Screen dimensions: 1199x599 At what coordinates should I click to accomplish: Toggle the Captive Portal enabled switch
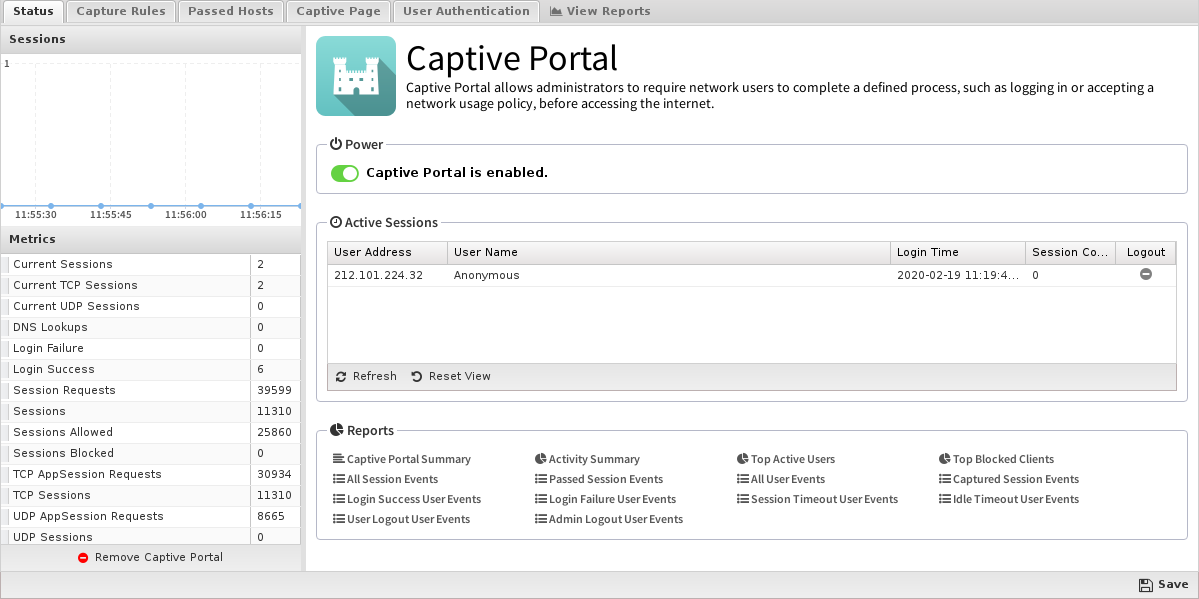(x=345, y=173)
